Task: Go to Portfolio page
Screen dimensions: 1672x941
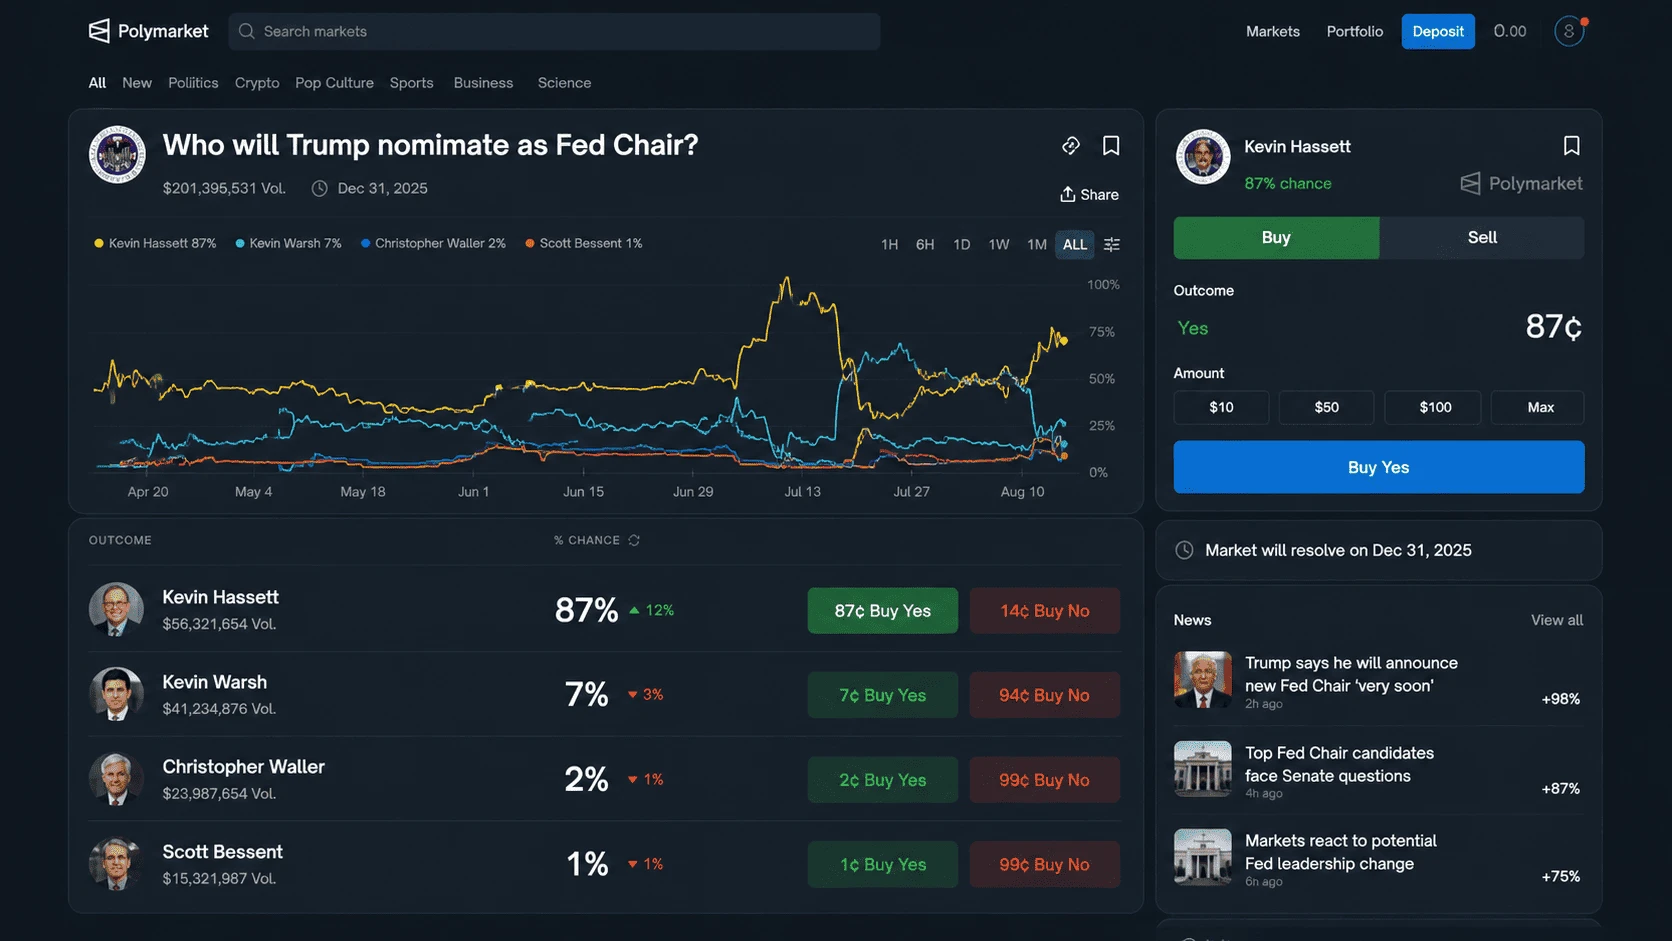Action: (x=1355, y=31)
